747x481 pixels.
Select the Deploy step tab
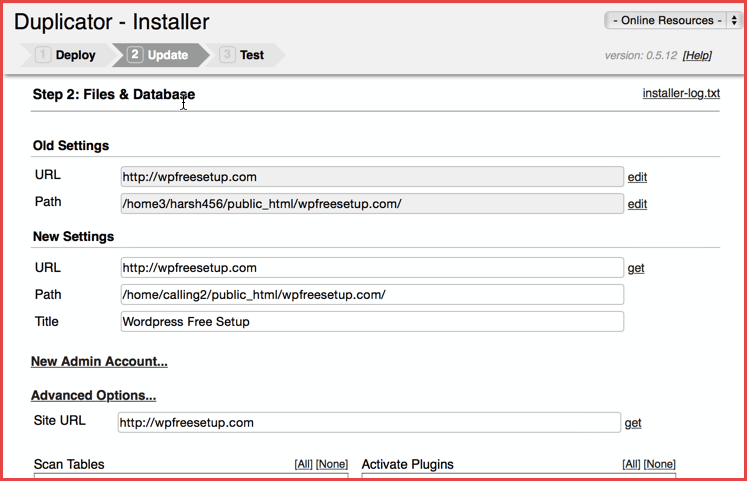[66, 55]
